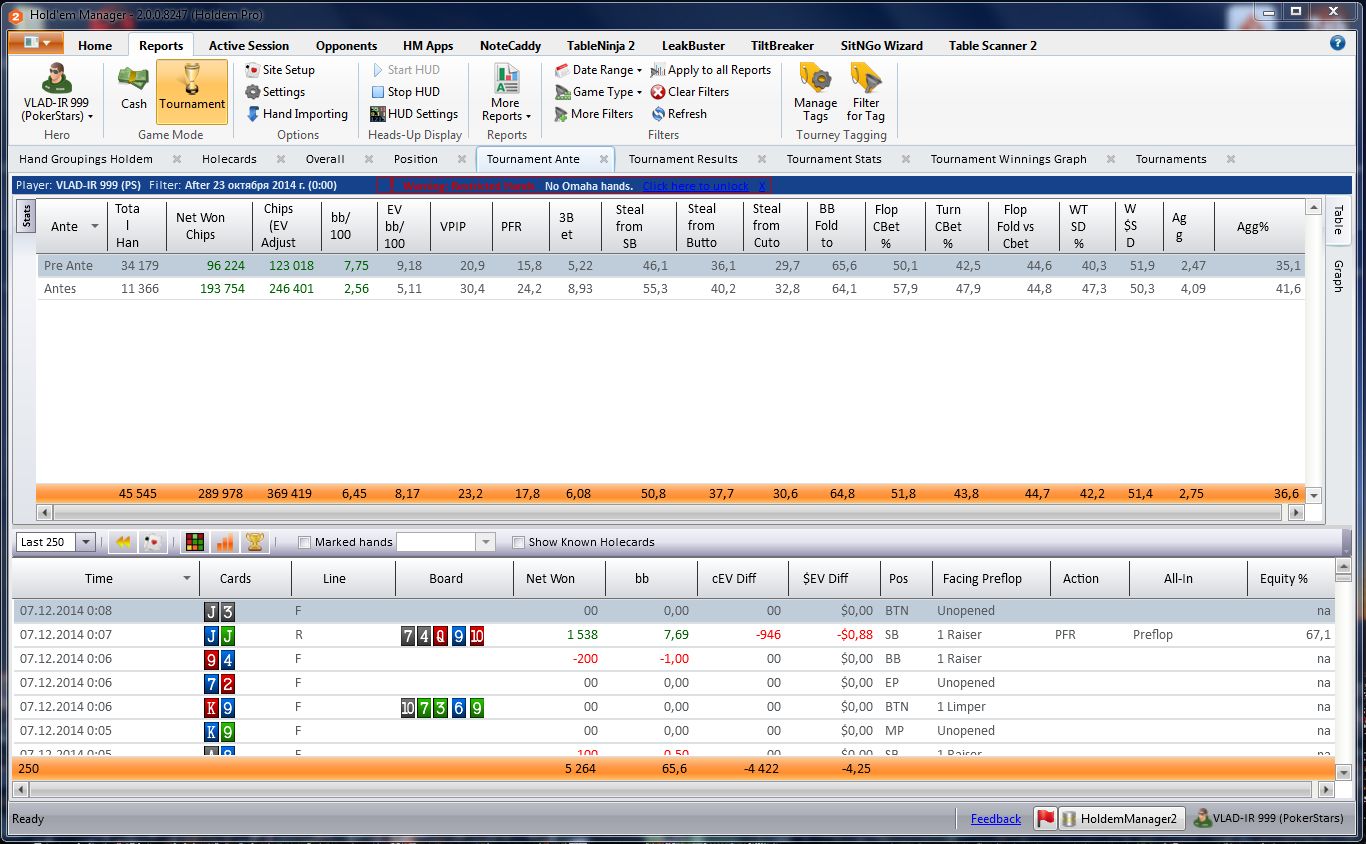The height and width of the screenshot is (844, 1366).
Task: Click the gold trophy icon in hands toolbar
Action: [x=255, y=542]
